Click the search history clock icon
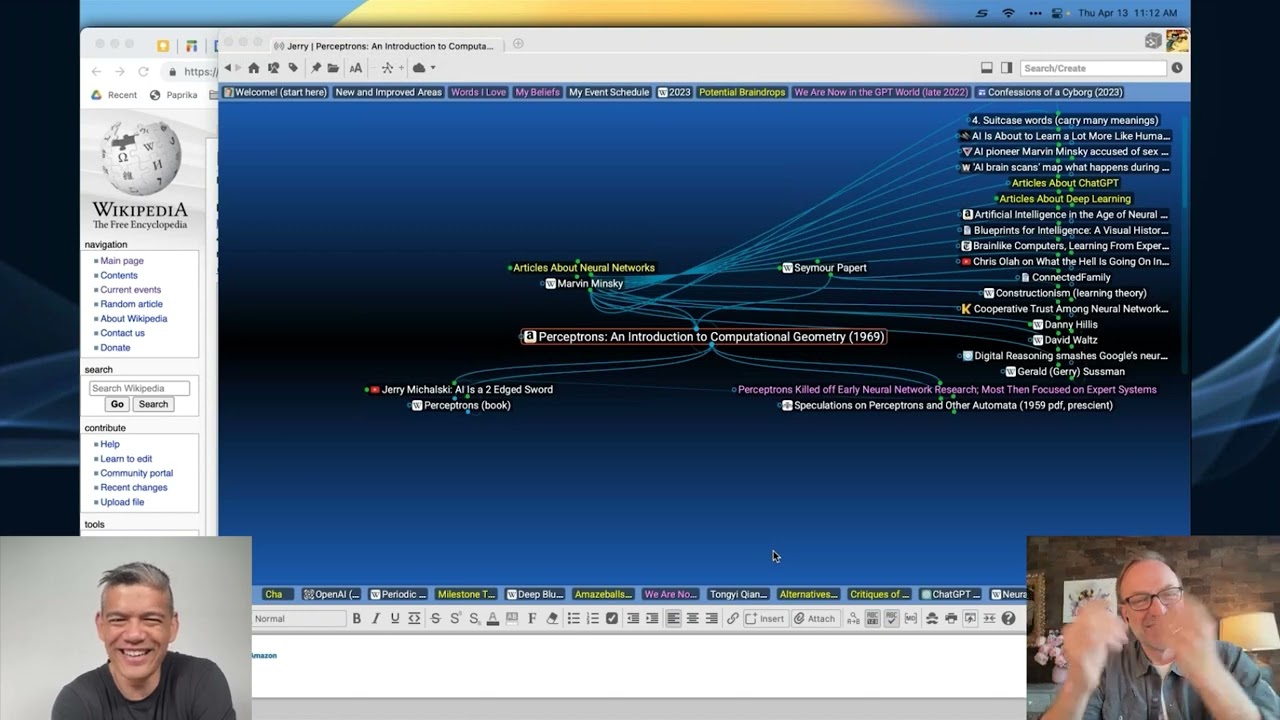Image resolution: width=1280 pixels, height=720 pixels. pyautogui.click(x=1177, y=68)
